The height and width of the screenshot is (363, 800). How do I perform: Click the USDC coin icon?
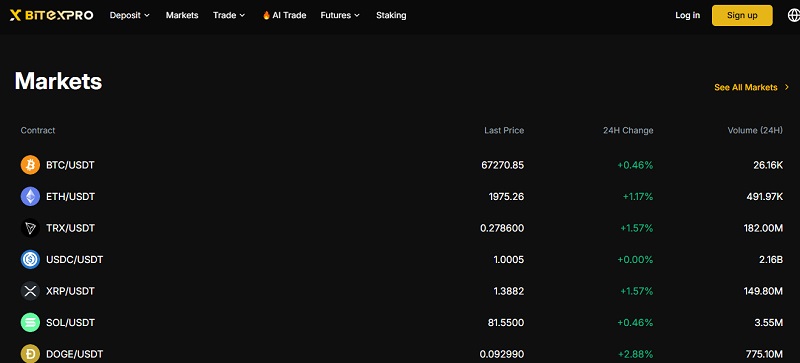click(30, 259)
